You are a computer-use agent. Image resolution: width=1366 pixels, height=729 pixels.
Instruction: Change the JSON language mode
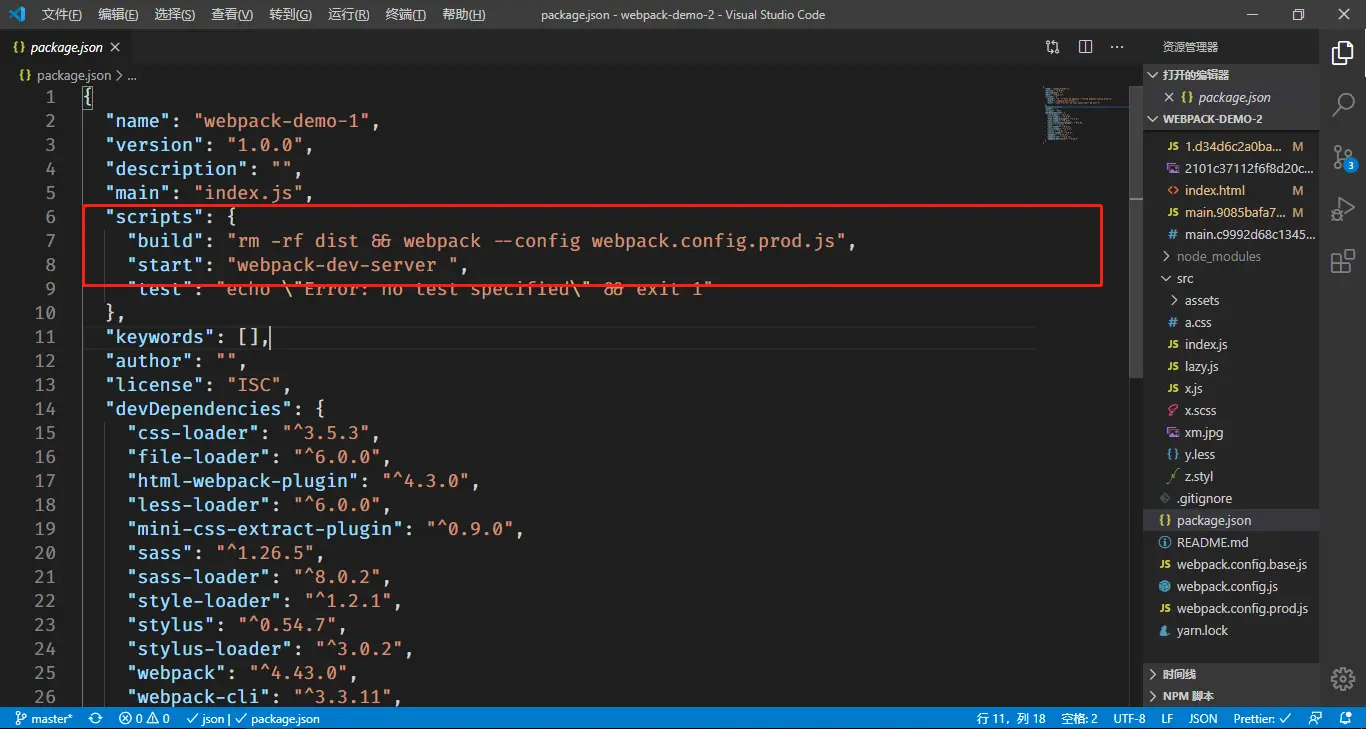click(1203, 719)
